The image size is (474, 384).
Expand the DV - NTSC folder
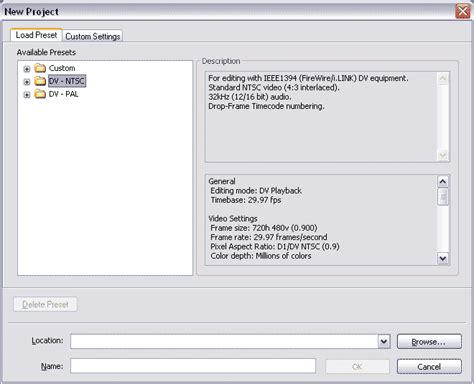tap(27, 82)
